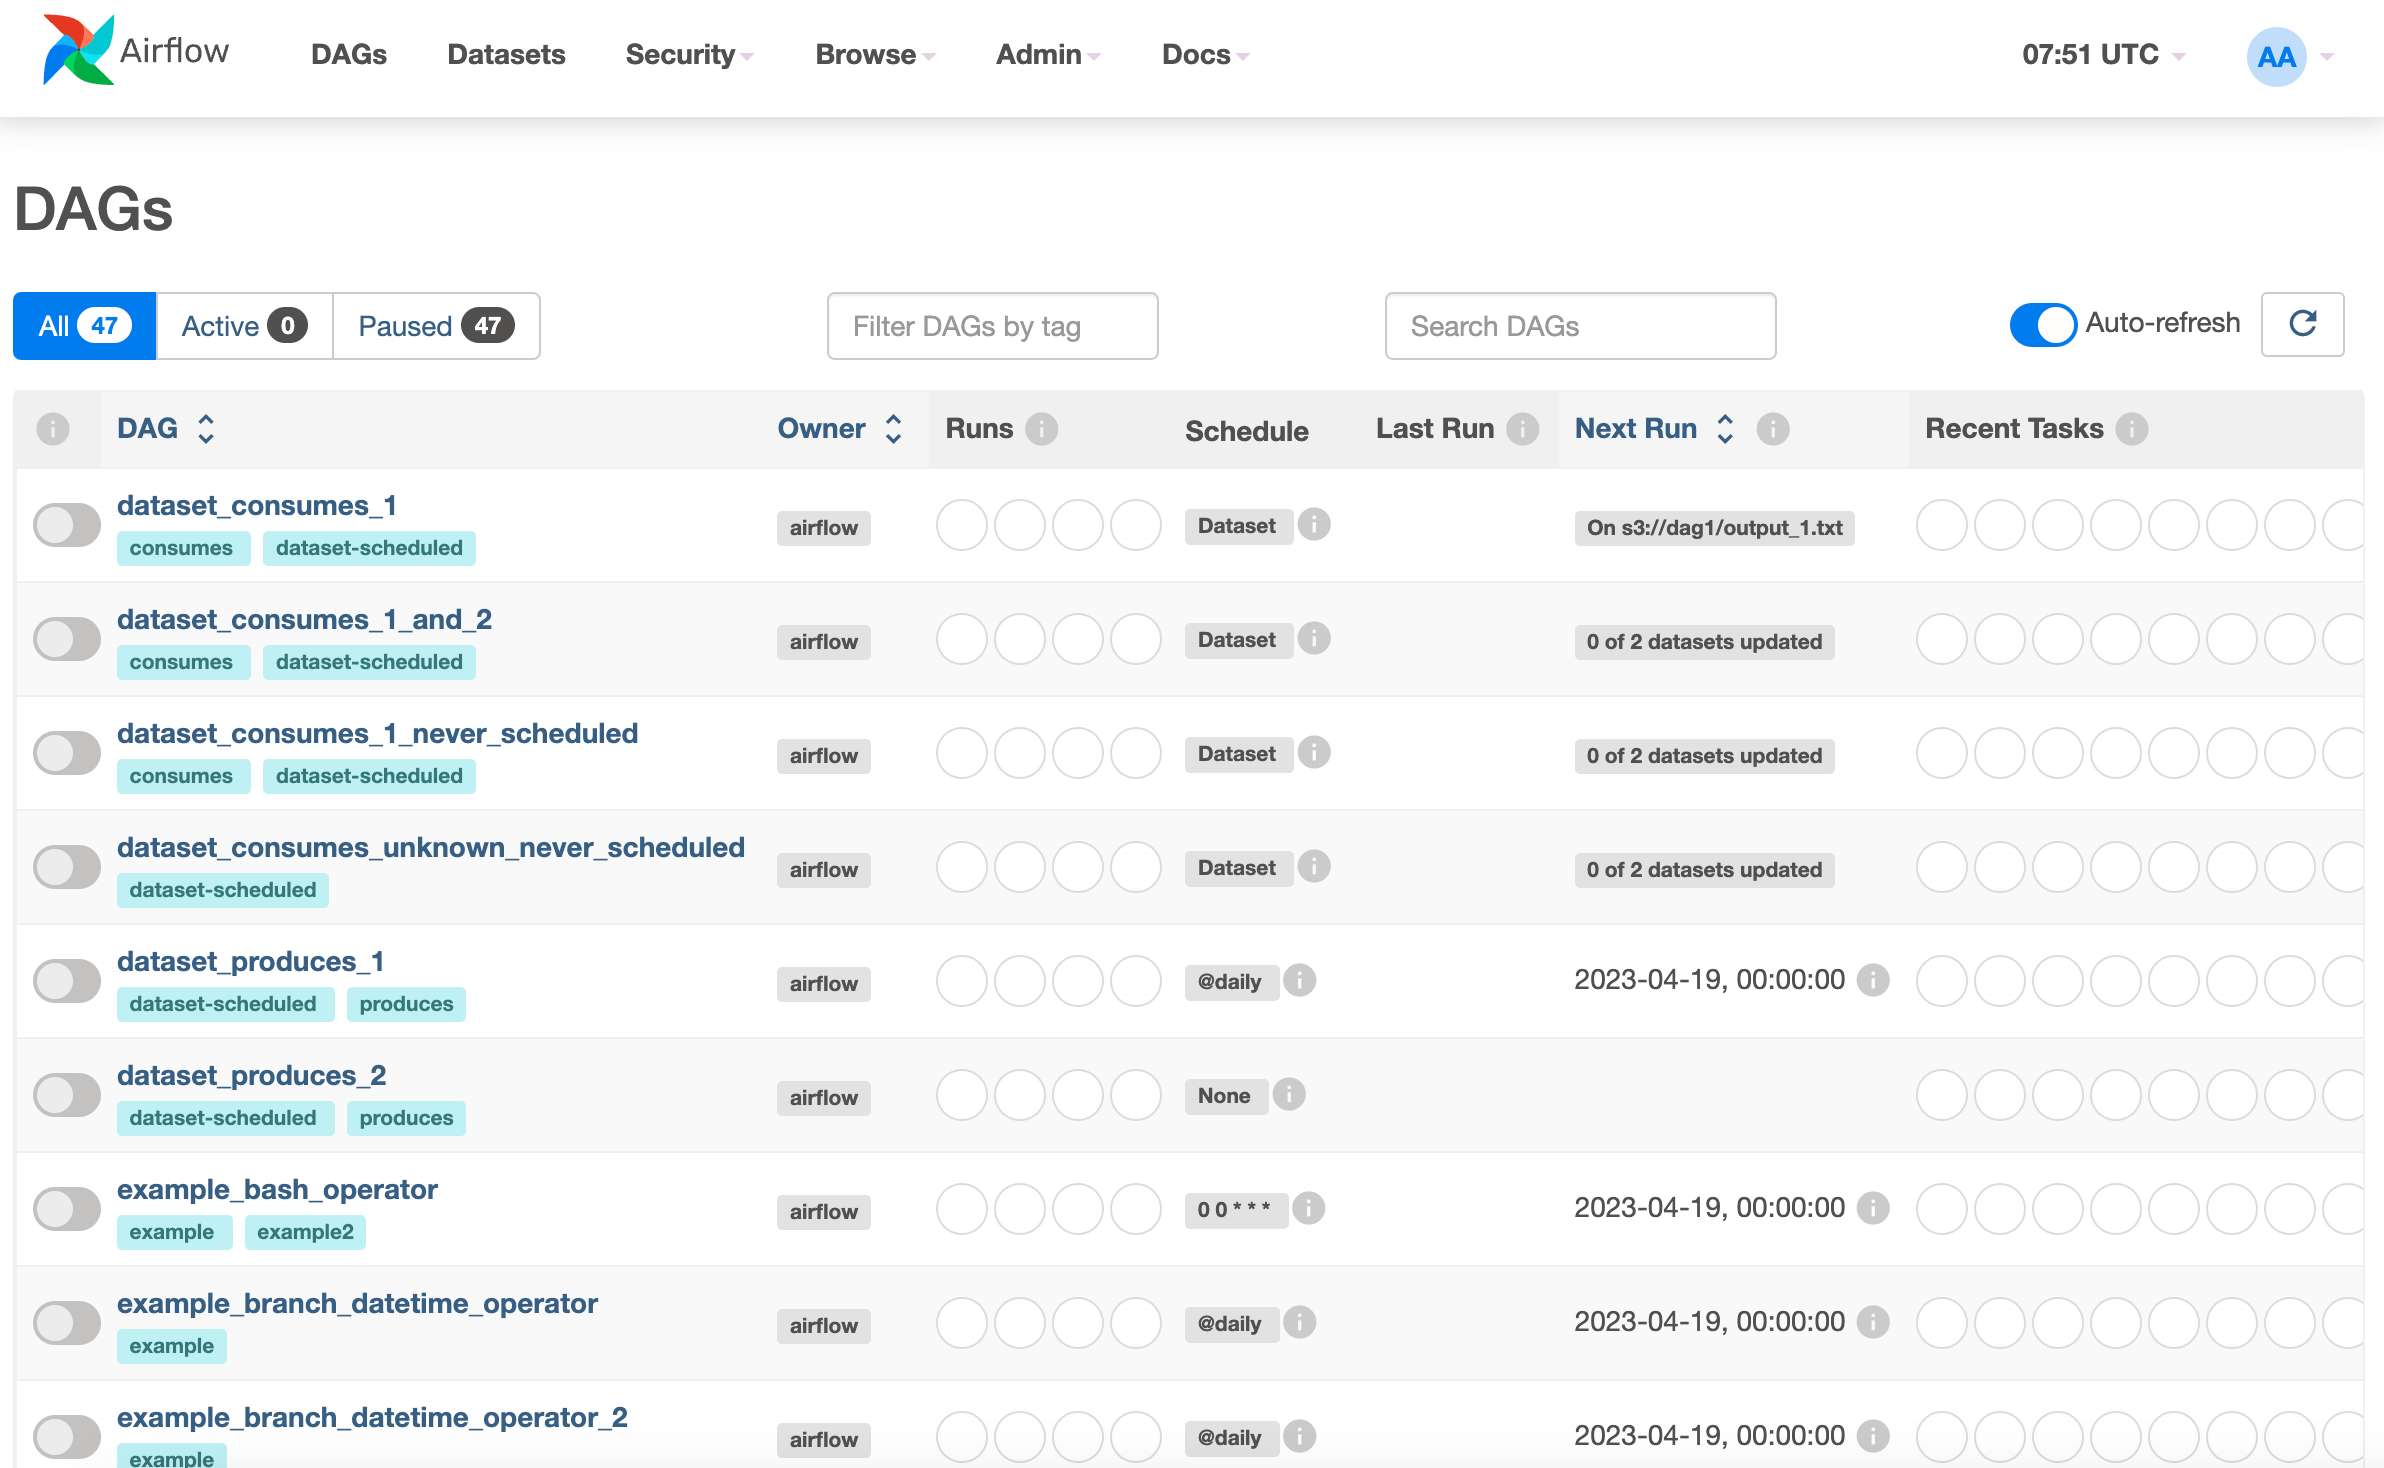The image size is (2384, 1468).
Task: Click the sort arrows next to DAG column
Action: pos(206,429)
